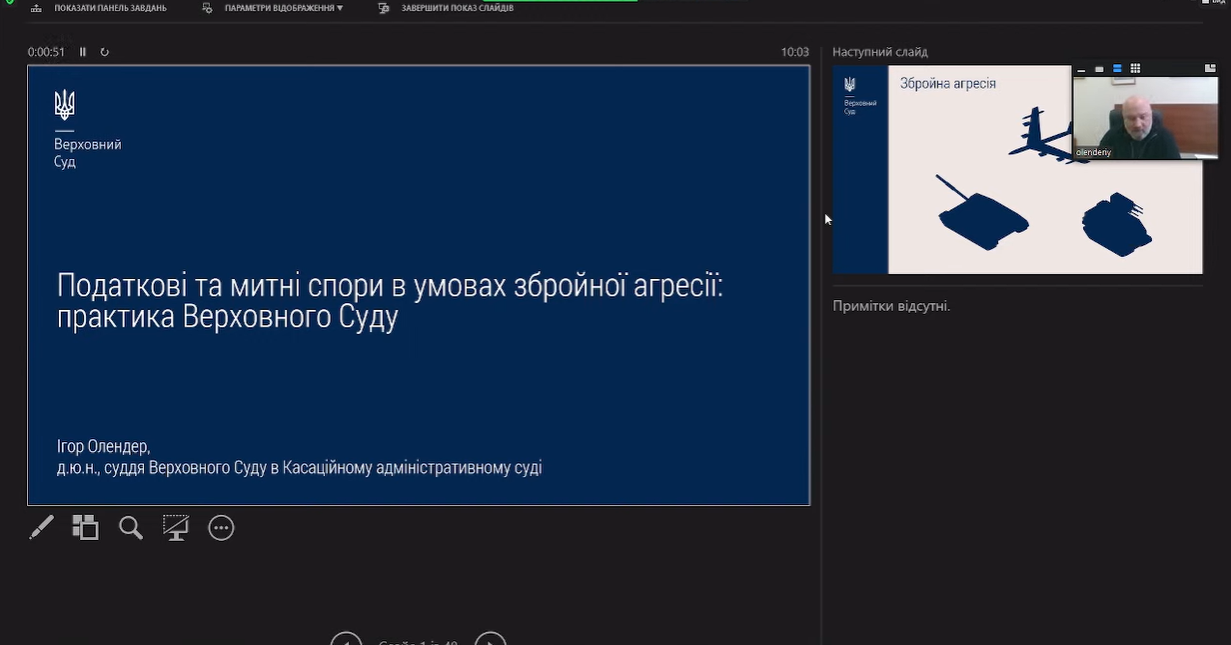Viewport: 1231px width, 645px height.
Task: Select the pen and laser pointer tool
Action: [x=41, y=528]
